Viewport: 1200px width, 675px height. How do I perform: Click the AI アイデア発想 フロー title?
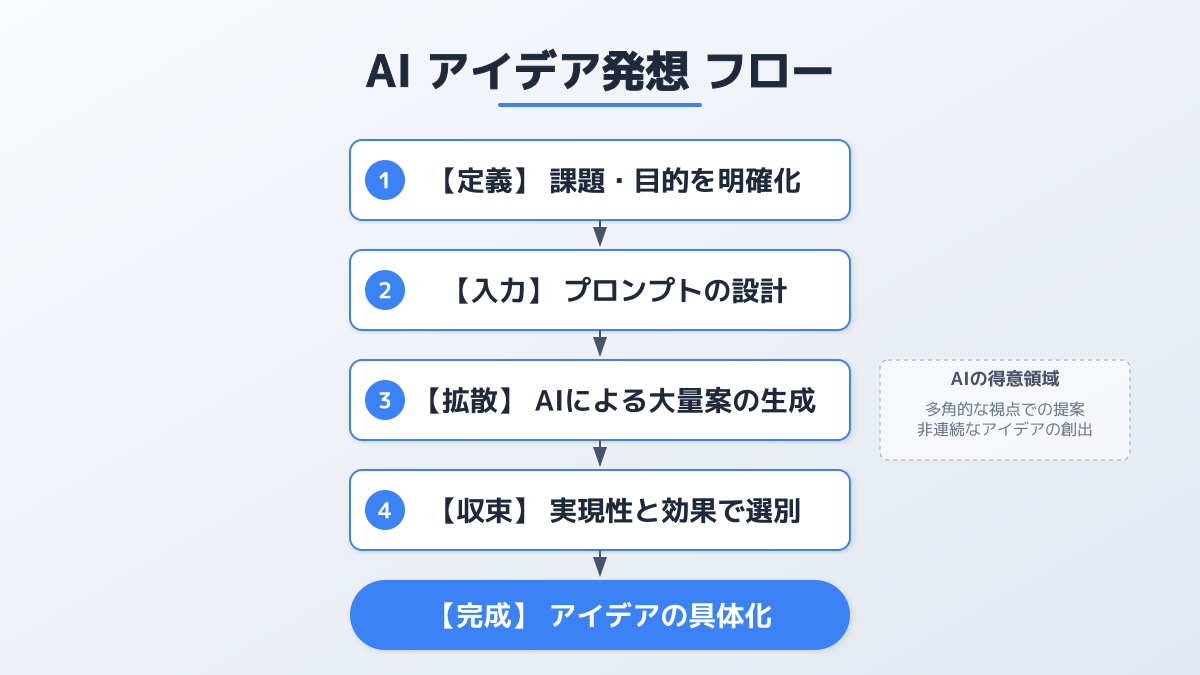pos(599,72)
